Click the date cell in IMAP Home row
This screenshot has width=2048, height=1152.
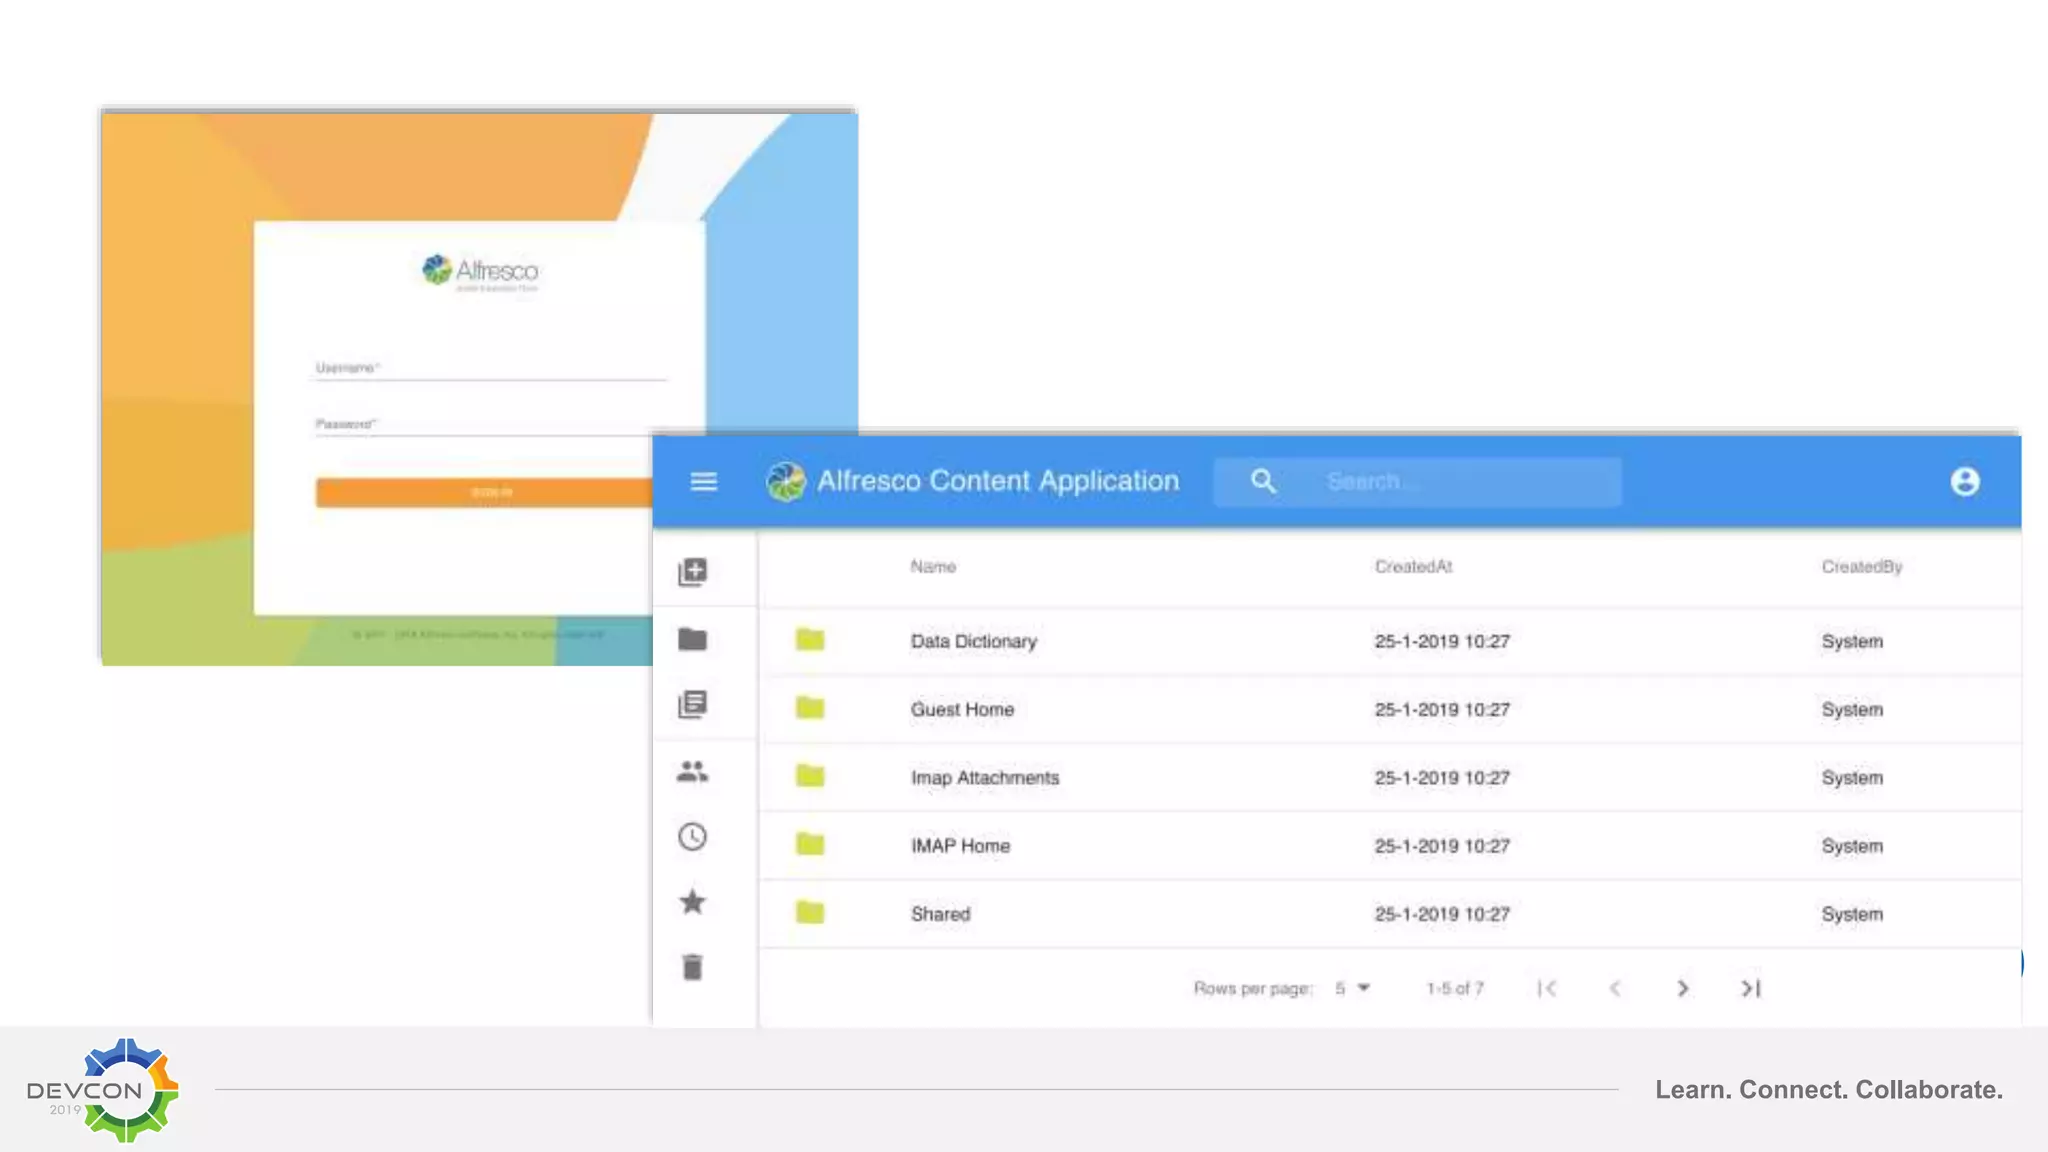1441,846
